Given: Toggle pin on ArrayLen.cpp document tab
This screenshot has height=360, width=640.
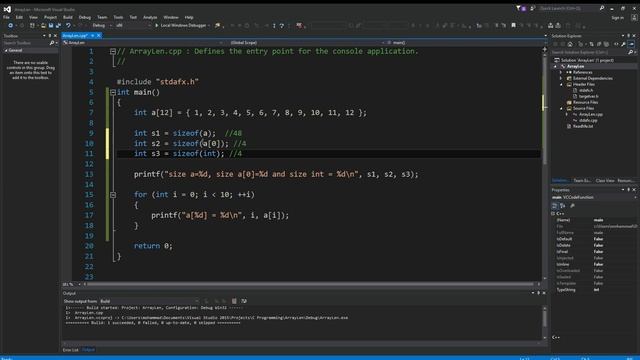Looking at the screenshot, I should click(x=93, y=36).
